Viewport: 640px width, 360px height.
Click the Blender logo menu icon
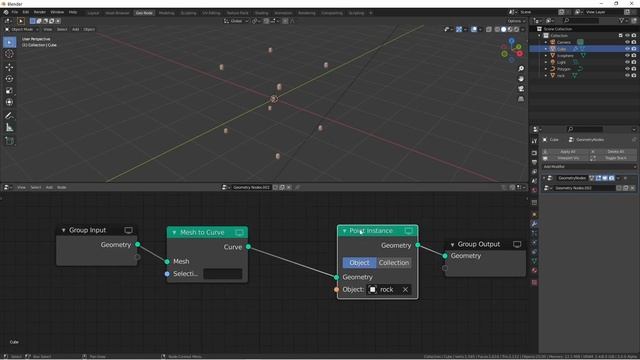pyautogui.click(x=6, y=12)
